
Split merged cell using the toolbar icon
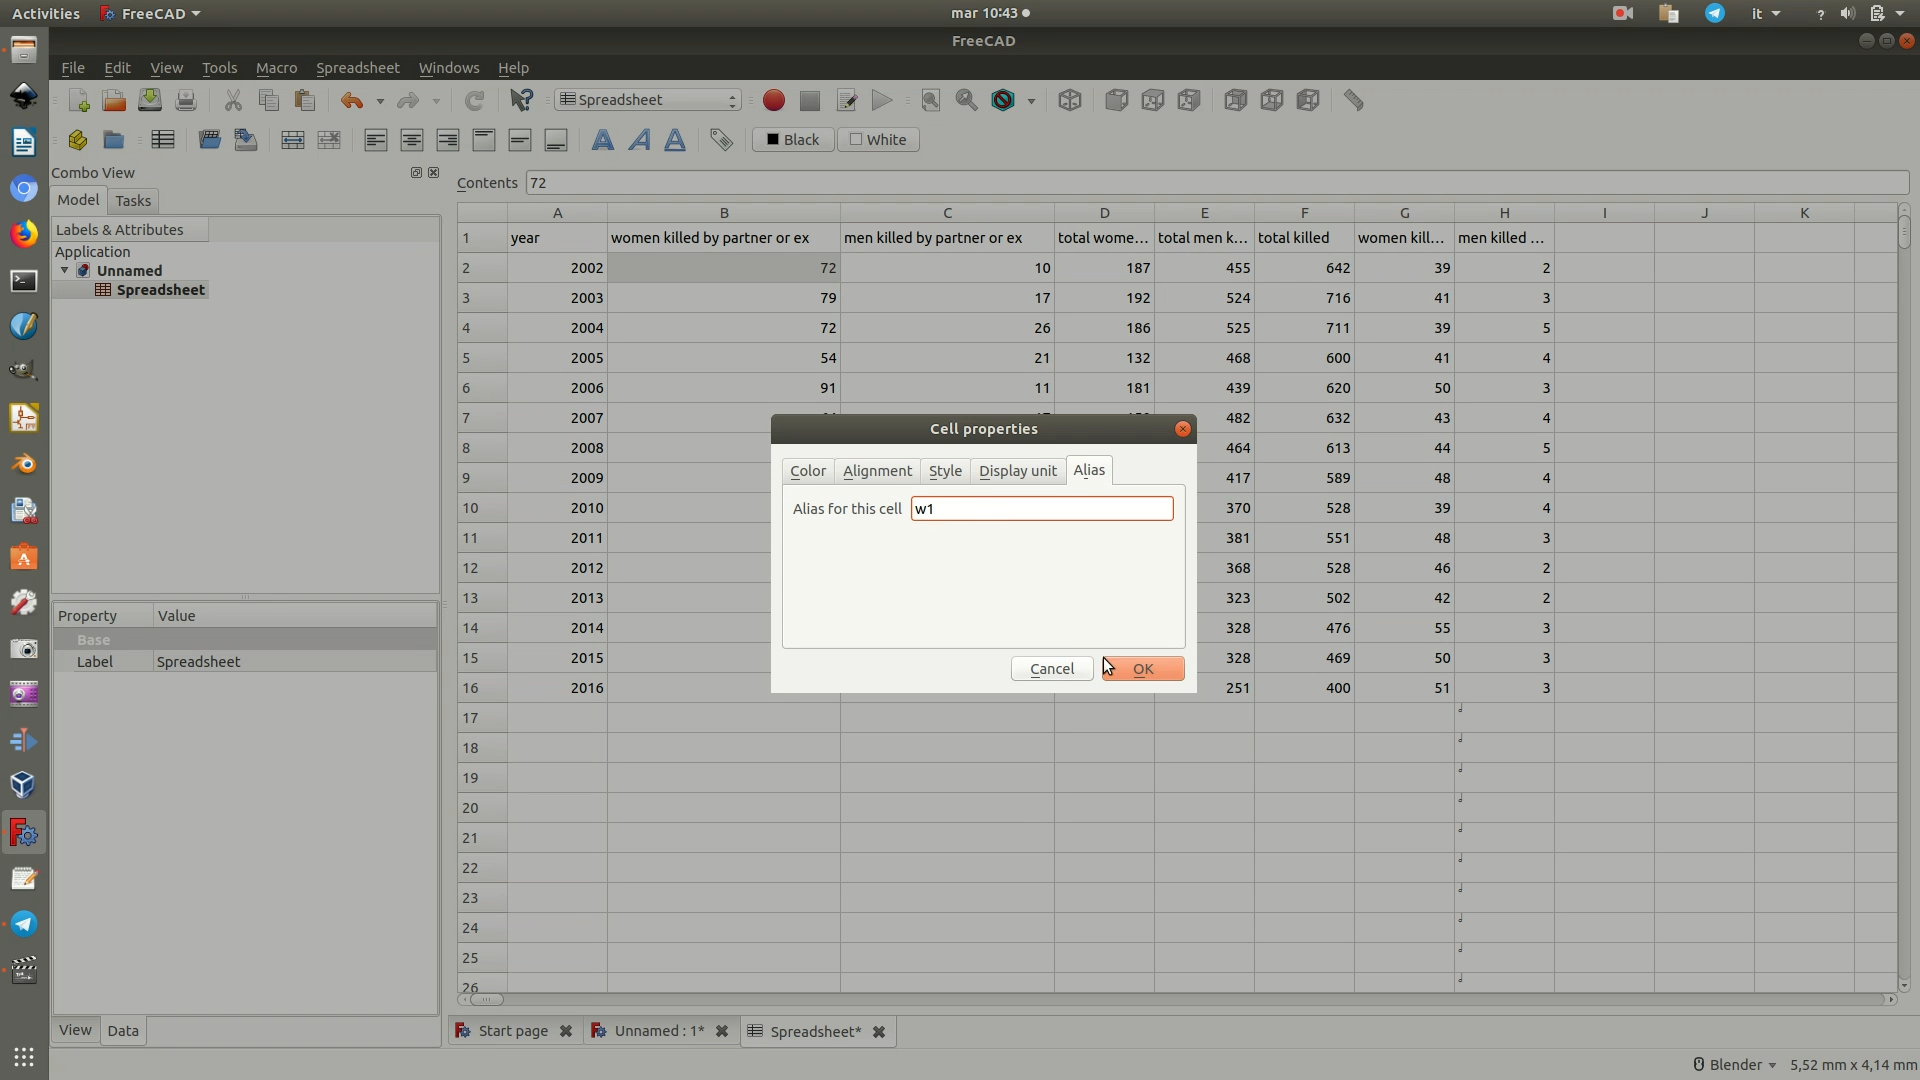click(x=329, y=140)
